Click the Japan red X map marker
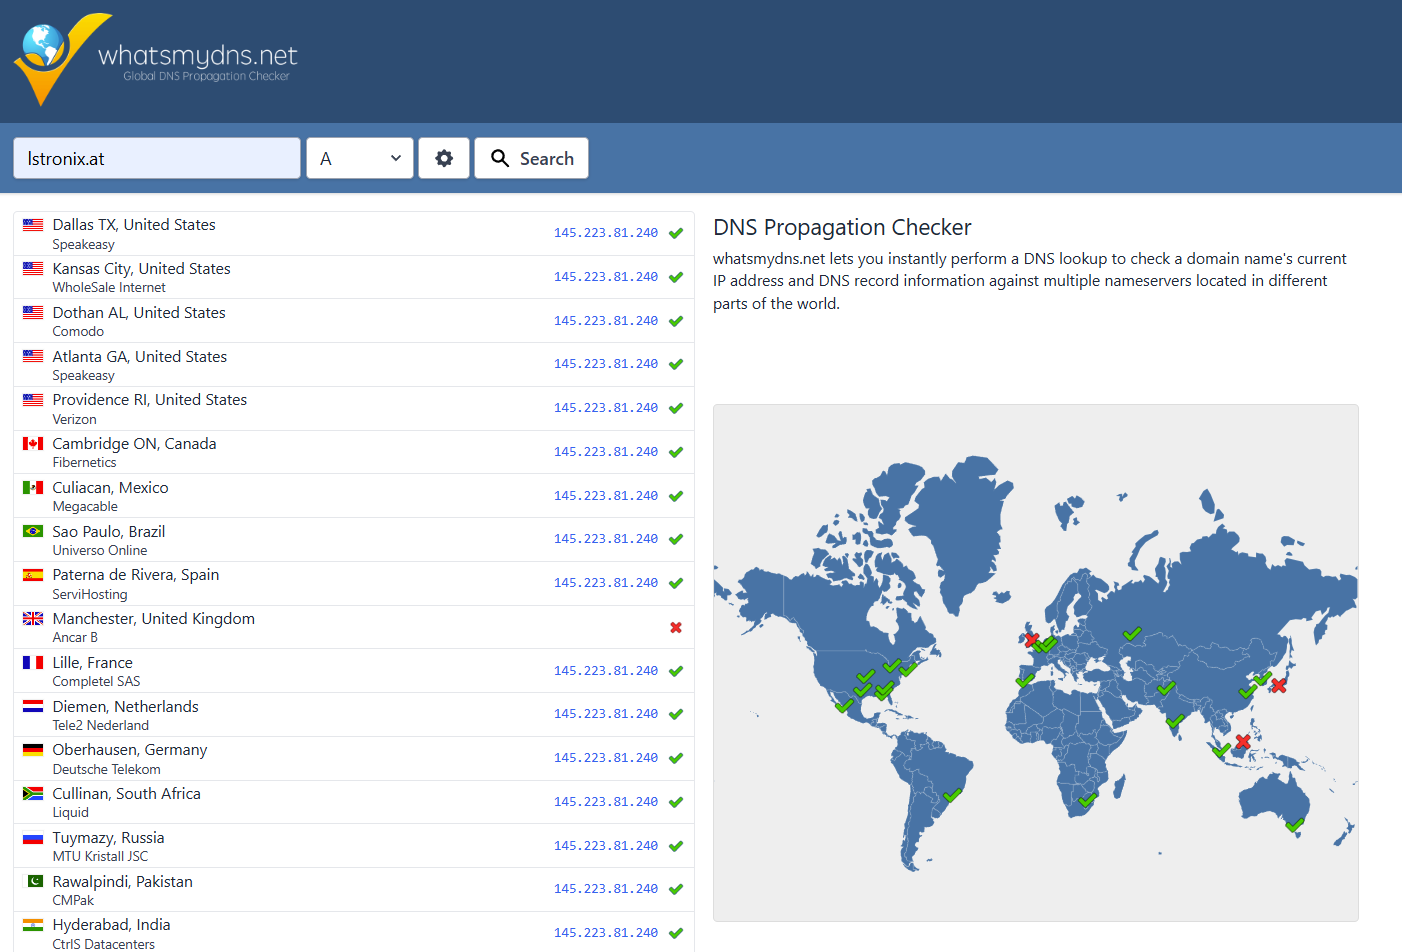The height and width of the screenshot is (952, 1402). [x=1279, y=685]
